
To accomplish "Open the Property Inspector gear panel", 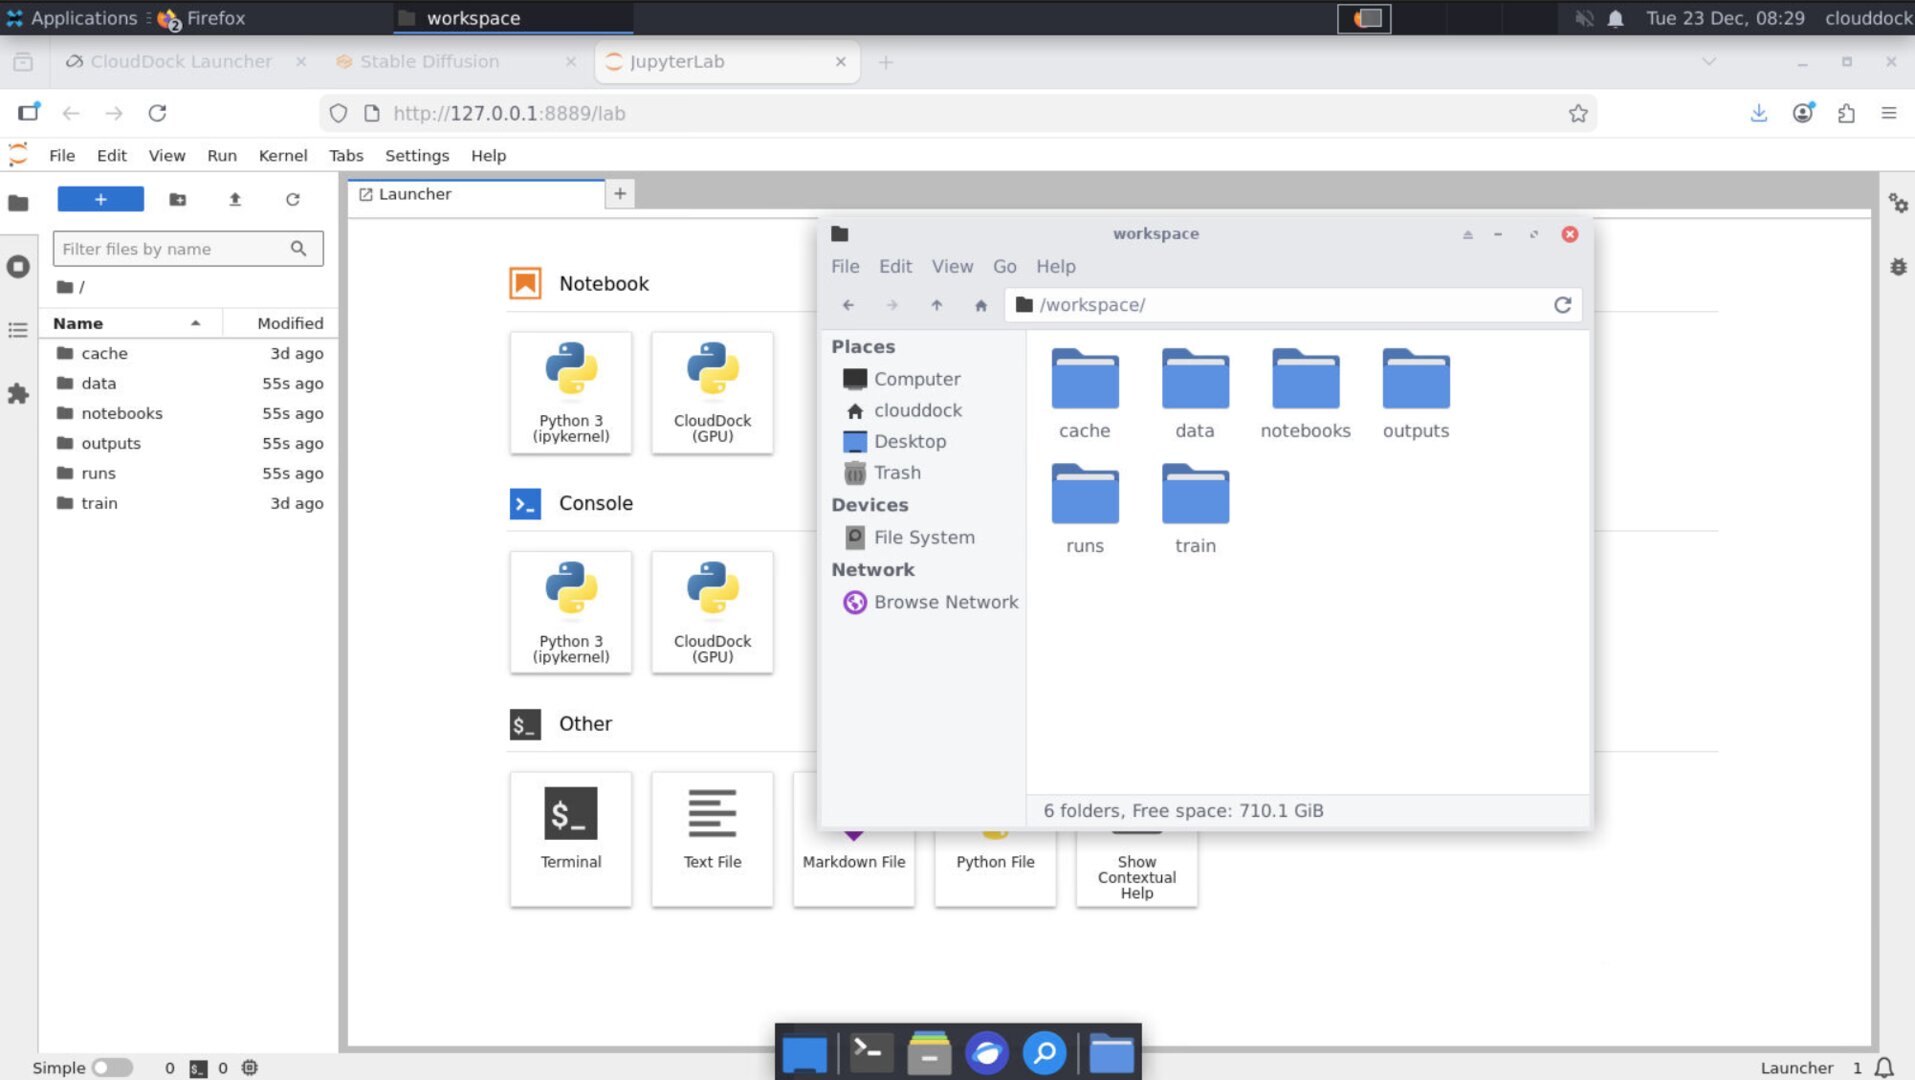I will (x=1897, y=203).
